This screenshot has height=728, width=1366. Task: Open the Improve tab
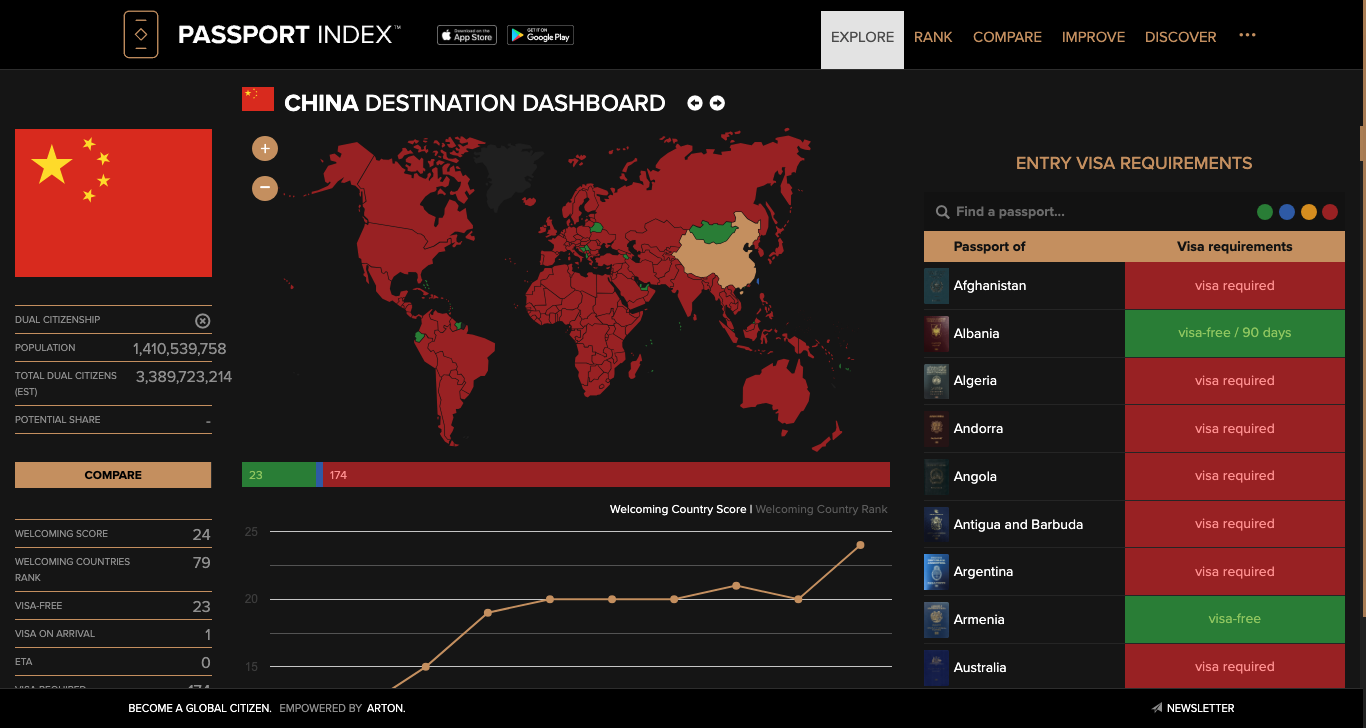tap(1093, 37)
